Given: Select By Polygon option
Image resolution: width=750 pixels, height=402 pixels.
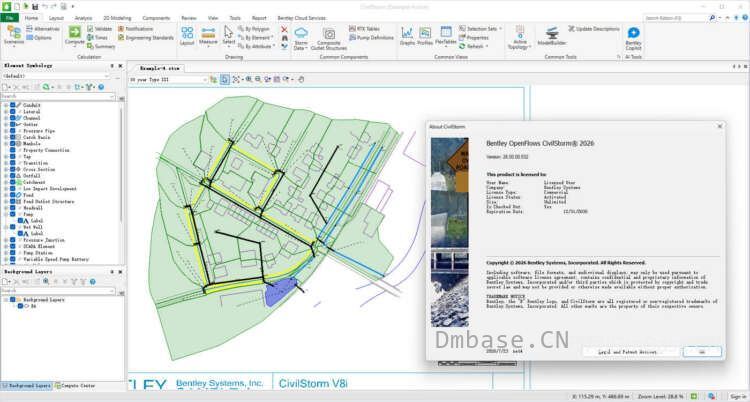Looking at the screenshot, I should pyautogui.click(x=254, y=29).
